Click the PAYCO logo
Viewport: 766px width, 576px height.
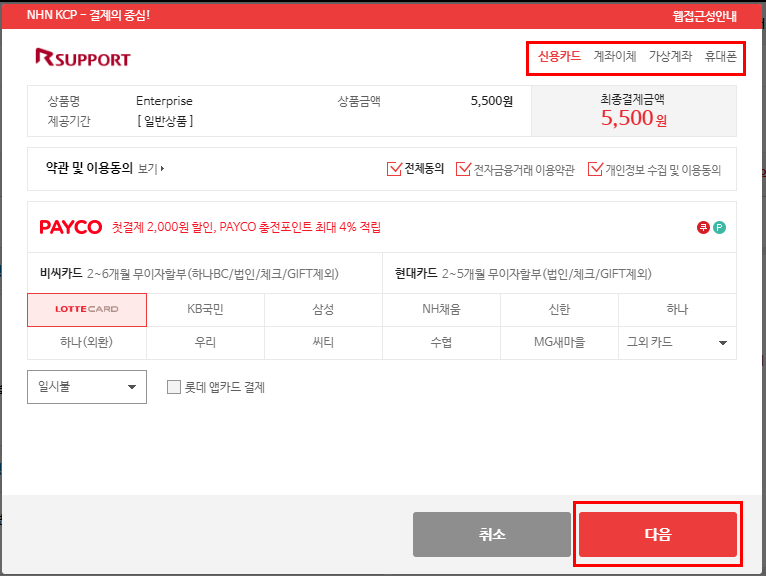click(70, 227)
